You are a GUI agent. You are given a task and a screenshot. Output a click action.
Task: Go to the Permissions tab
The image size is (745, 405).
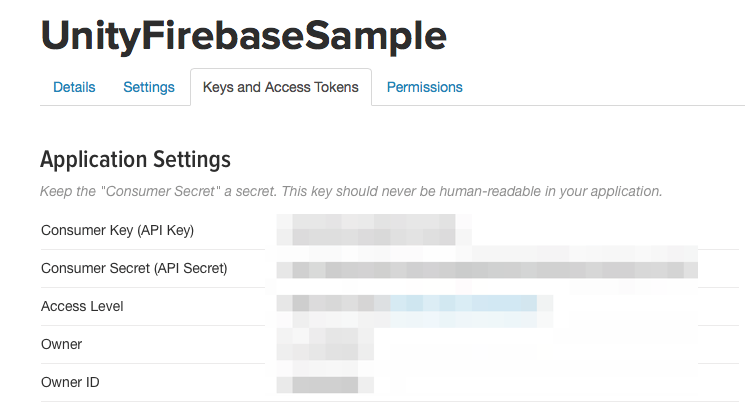coord(424,87)
